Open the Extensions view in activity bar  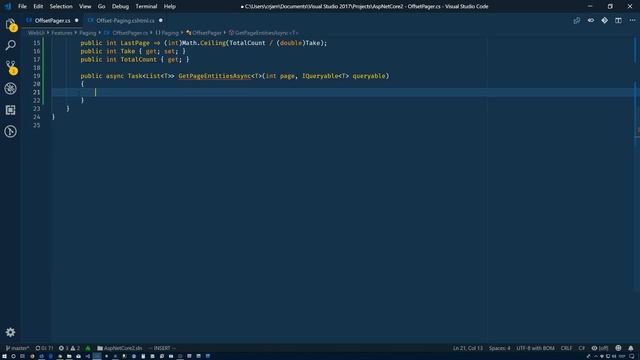pos(11,110)
